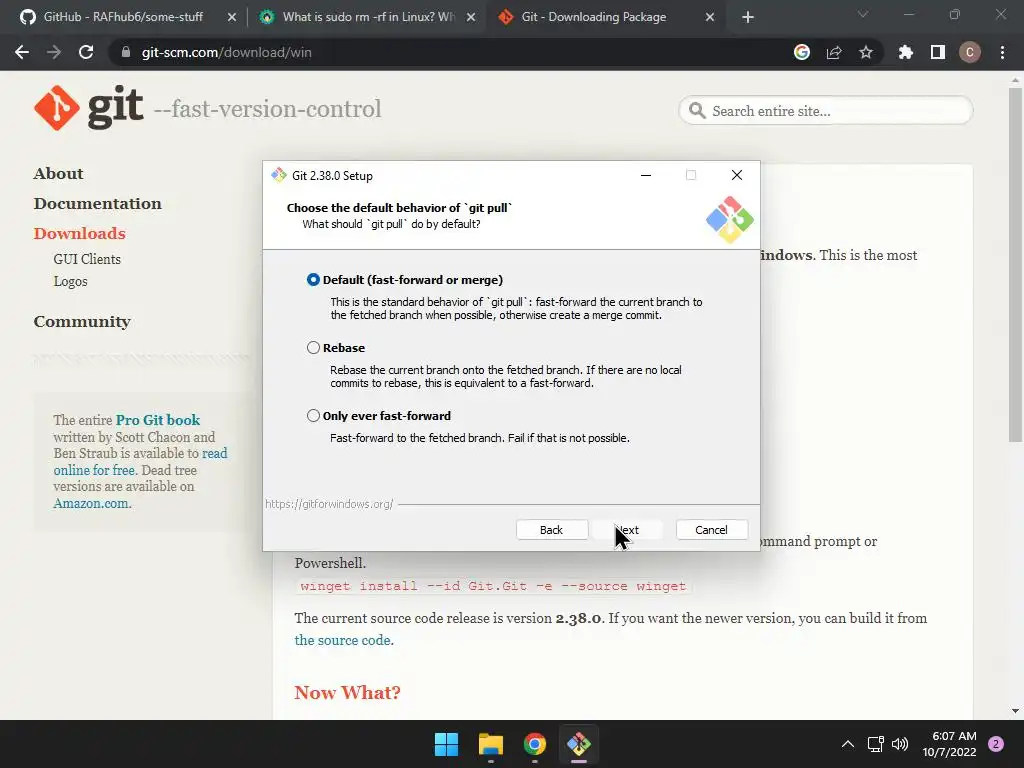Open the Google account icon in address bar

click(802, 52)
